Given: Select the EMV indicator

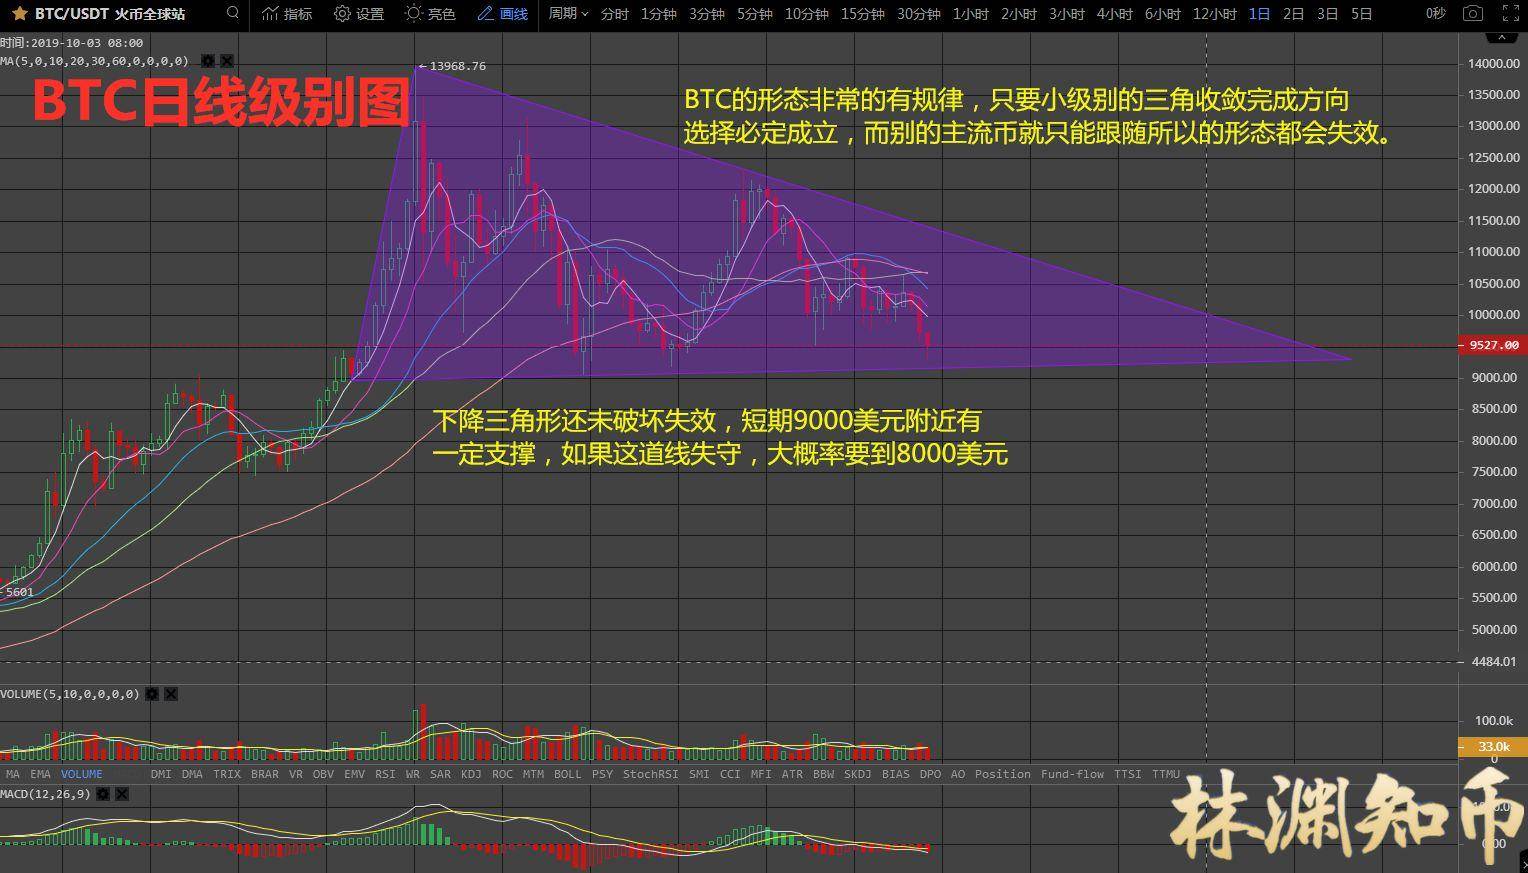Looking at the screenshot, I should (354, 774).
